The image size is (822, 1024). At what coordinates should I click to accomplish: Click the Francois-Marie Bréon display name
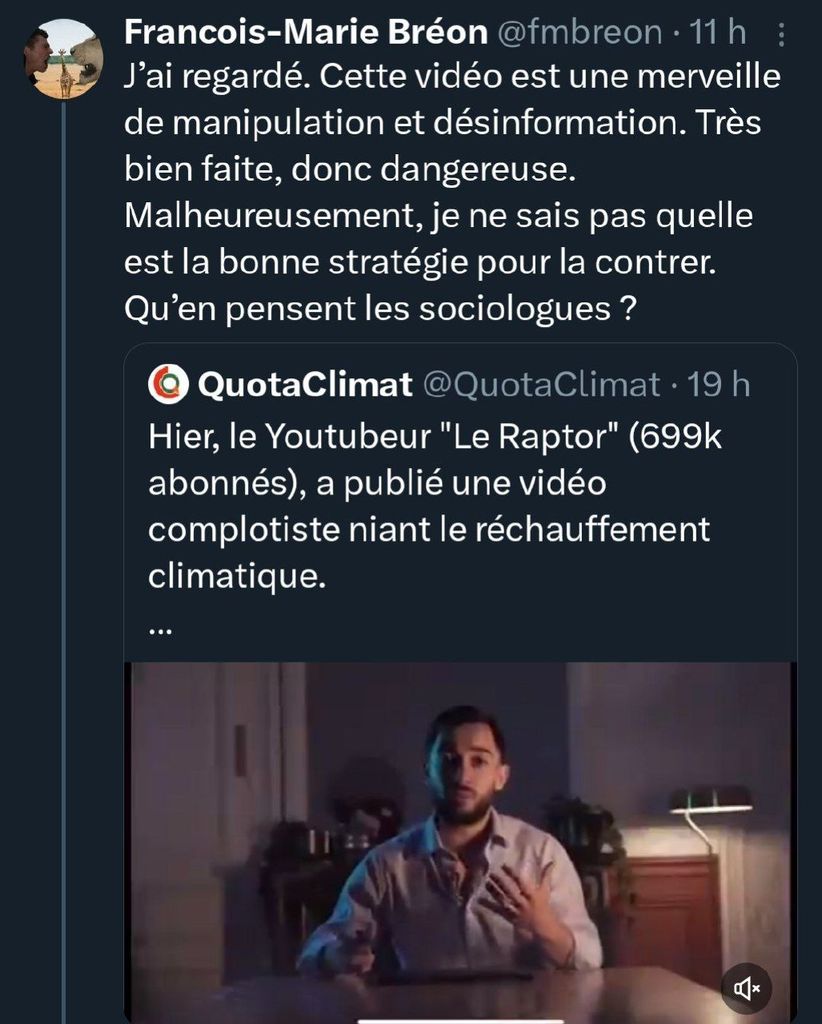(303, 32)
